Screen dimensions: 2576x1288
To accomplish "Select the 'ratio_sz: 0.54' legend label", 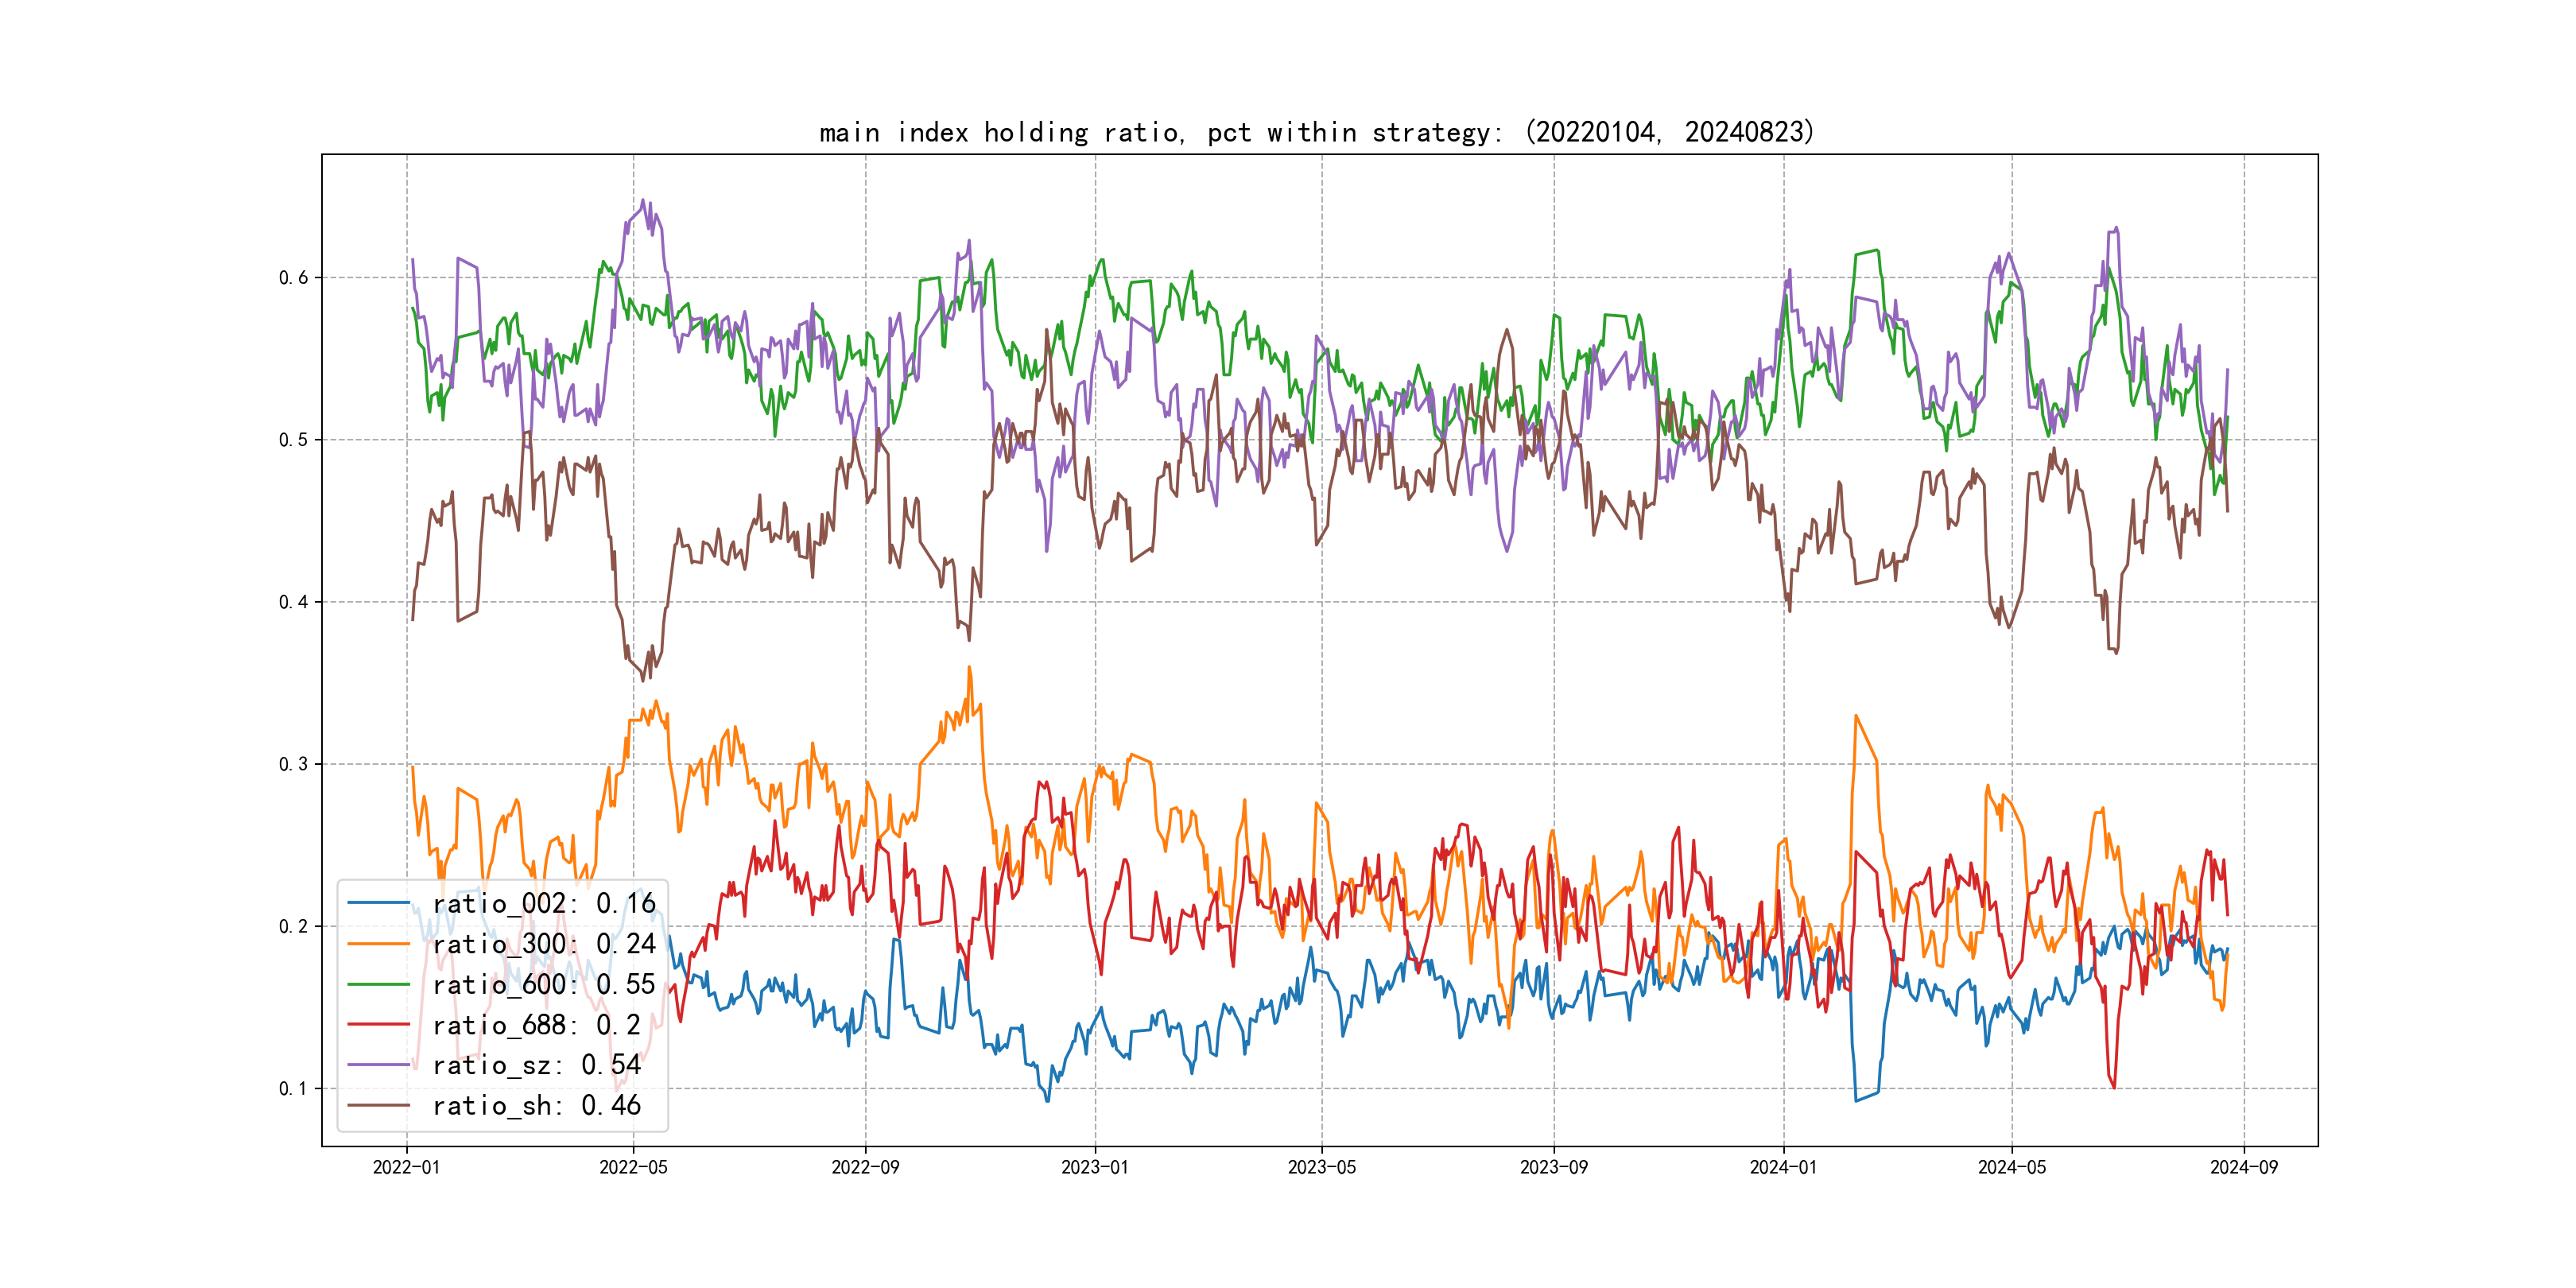I will point(536,1065).
